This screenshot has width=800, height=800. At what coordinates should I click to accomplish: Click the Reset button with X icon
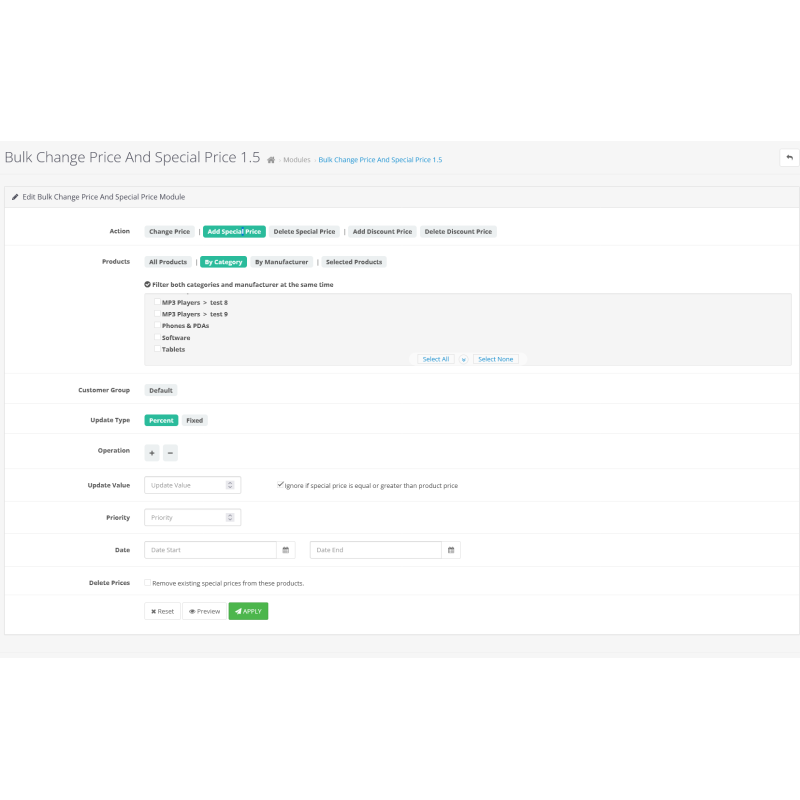pyautogui.click(x=161, y=611)
